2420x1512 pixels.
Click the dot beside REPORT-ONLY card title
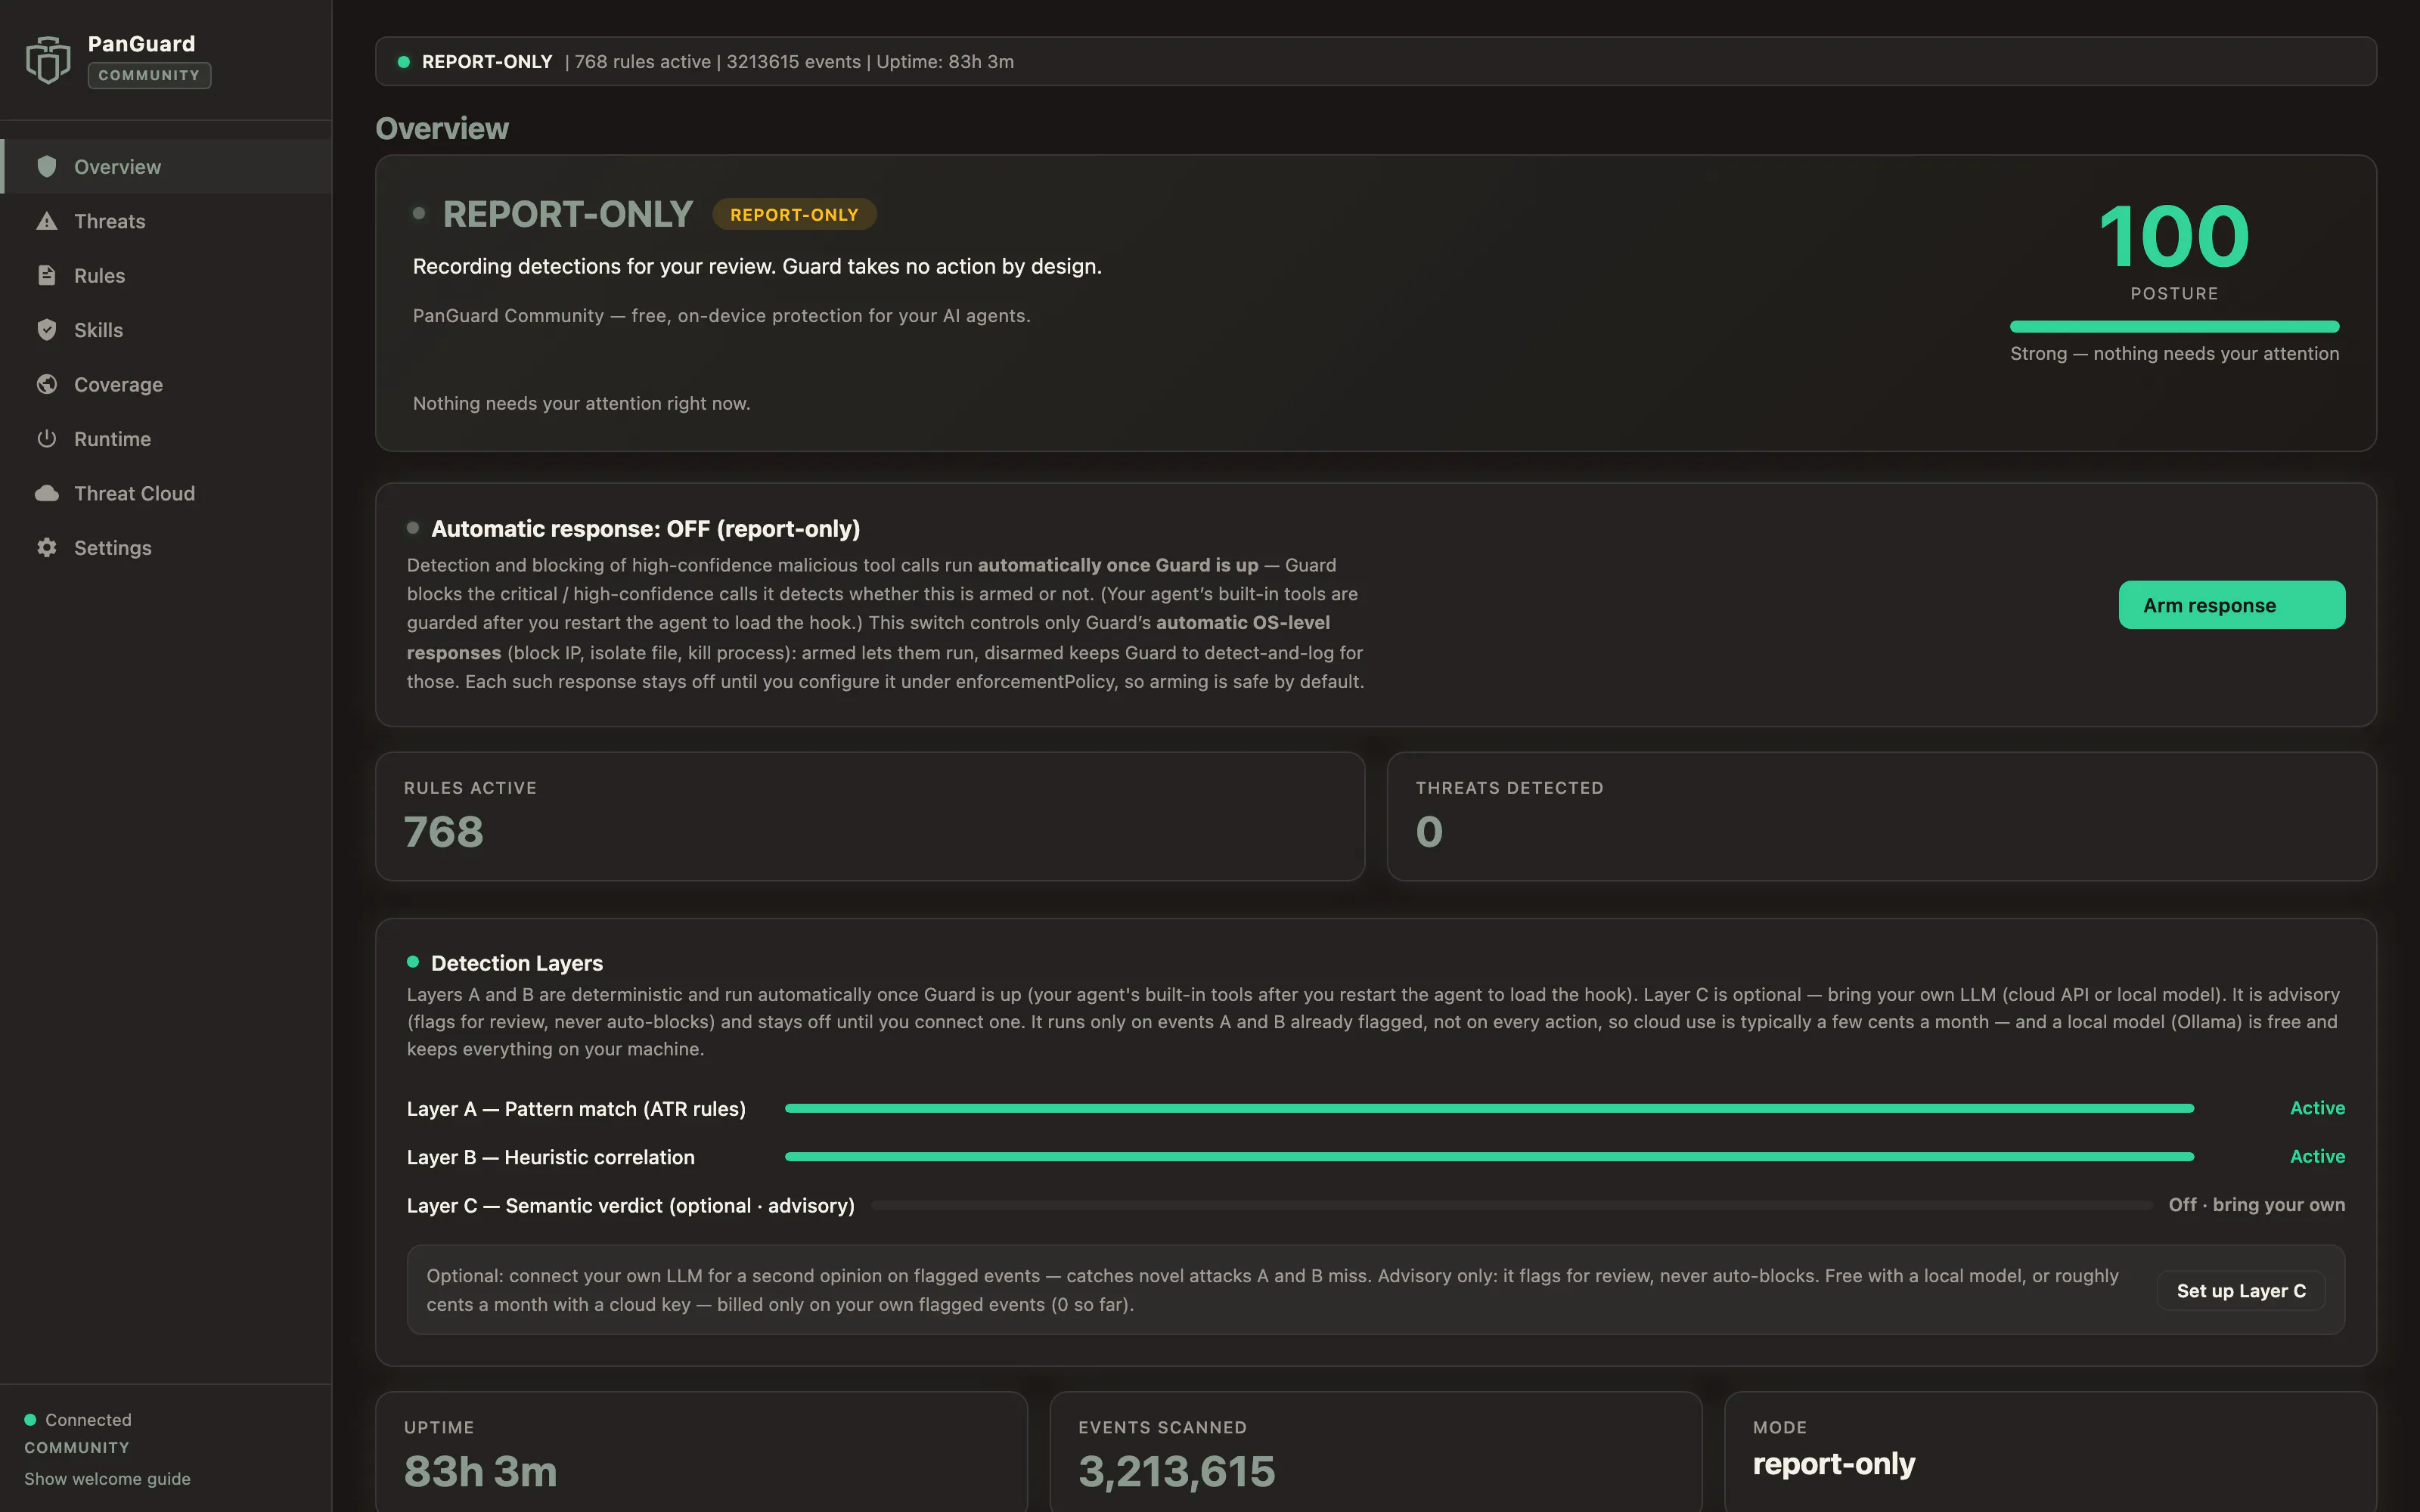[419, 213]
